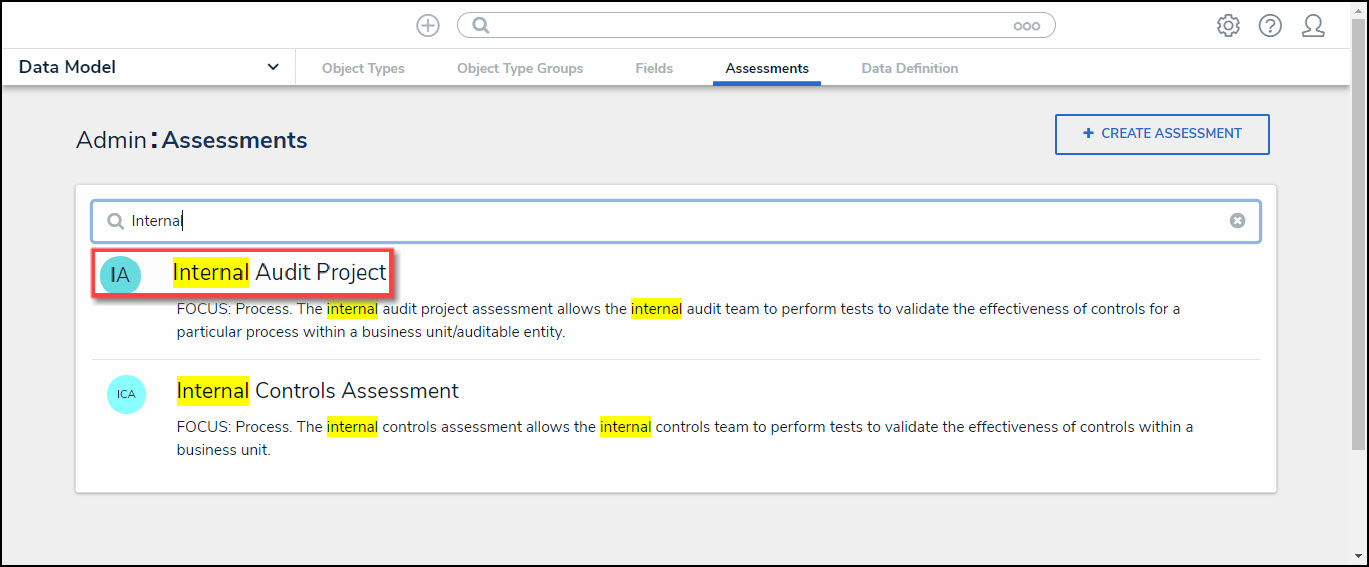The image size is (1369, 567).
Task: Expand the Data Model dropdown
Action: coord(273,67)
